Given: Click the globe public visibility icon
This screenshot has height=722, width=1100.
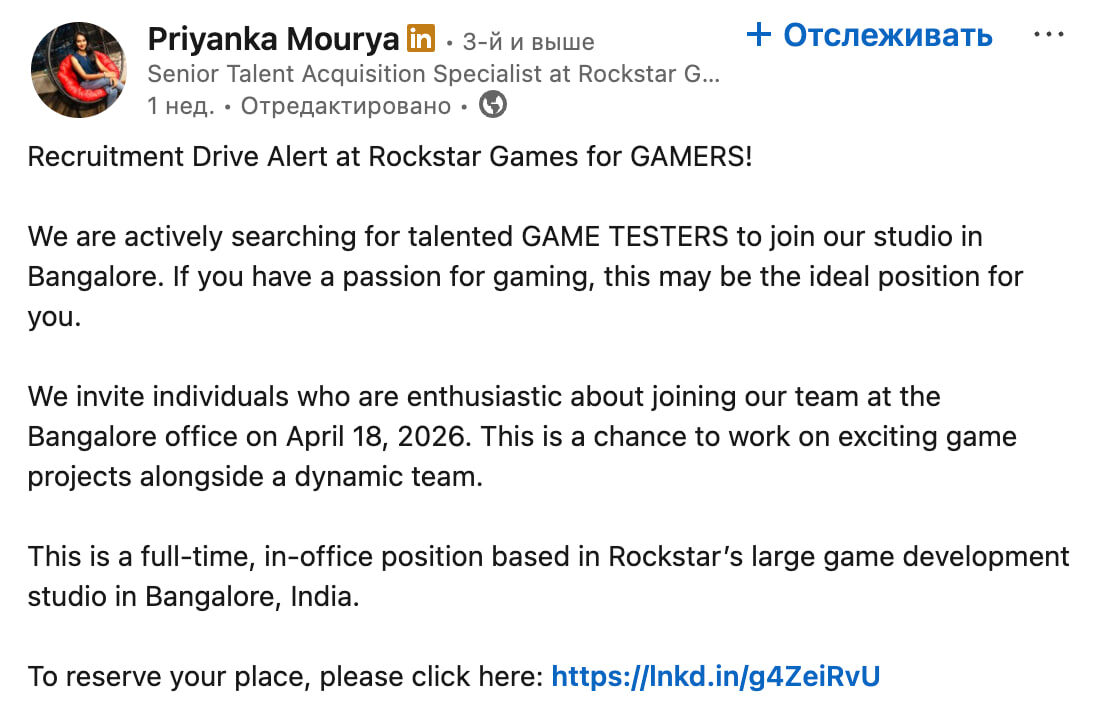Looking at the screenshot, I should (x=492, y=105).
